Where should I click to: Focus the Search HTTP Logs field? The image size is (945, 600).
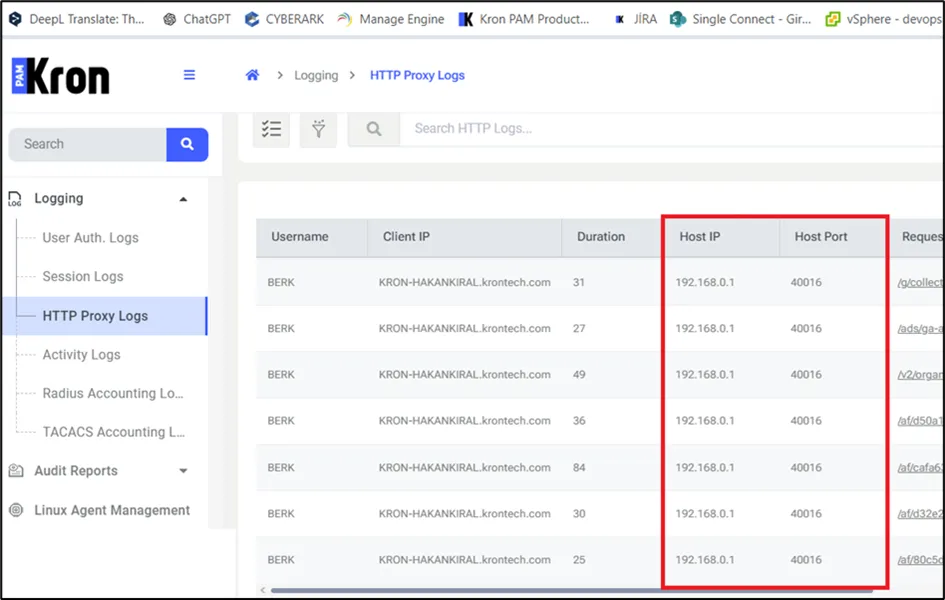(x=671, y=128)
